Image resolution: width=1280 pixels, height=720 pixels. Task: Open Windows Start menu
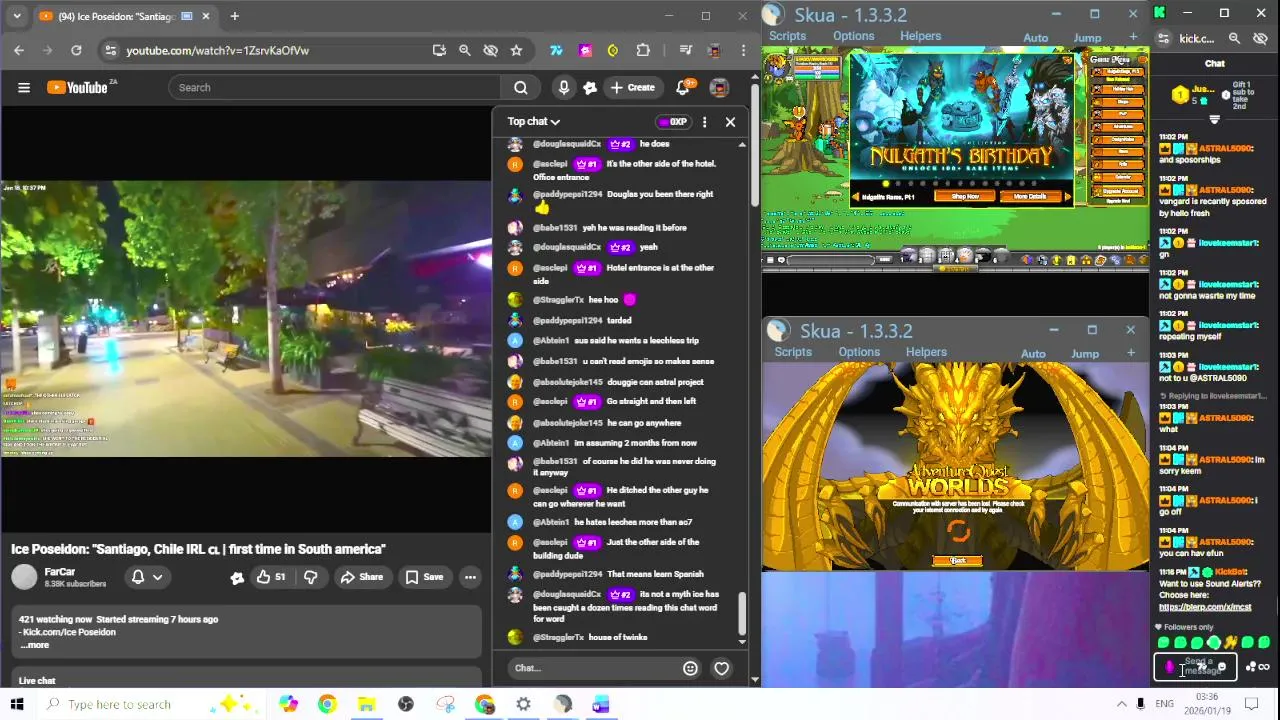point(17,704)
